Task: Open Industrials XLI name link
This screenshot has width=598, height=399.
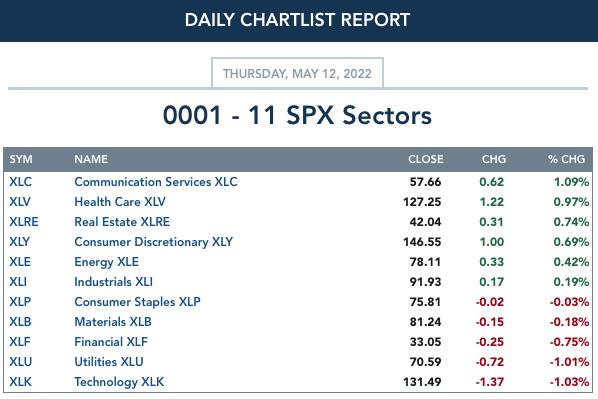Action: [113, 282]
